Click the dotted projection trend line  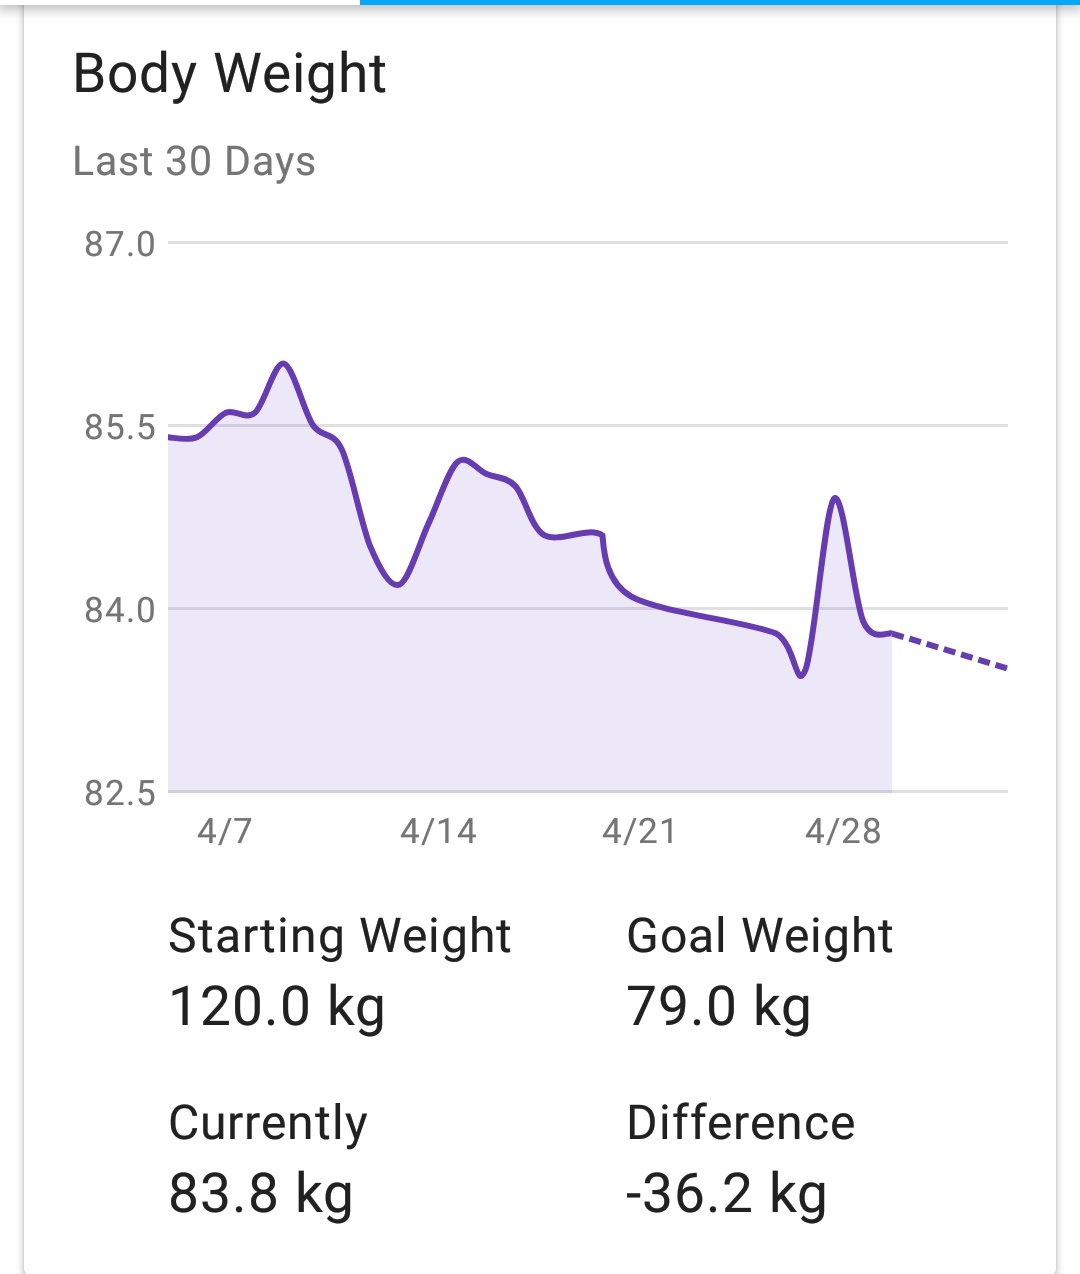pyautogui.click(x=950, y=651)
